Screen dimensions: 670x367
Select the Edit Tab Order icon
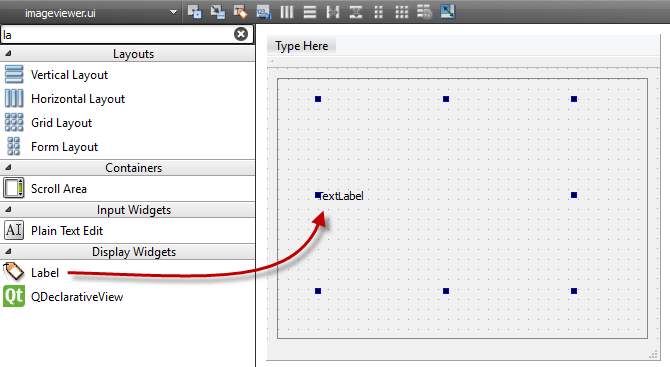[264, 12]
